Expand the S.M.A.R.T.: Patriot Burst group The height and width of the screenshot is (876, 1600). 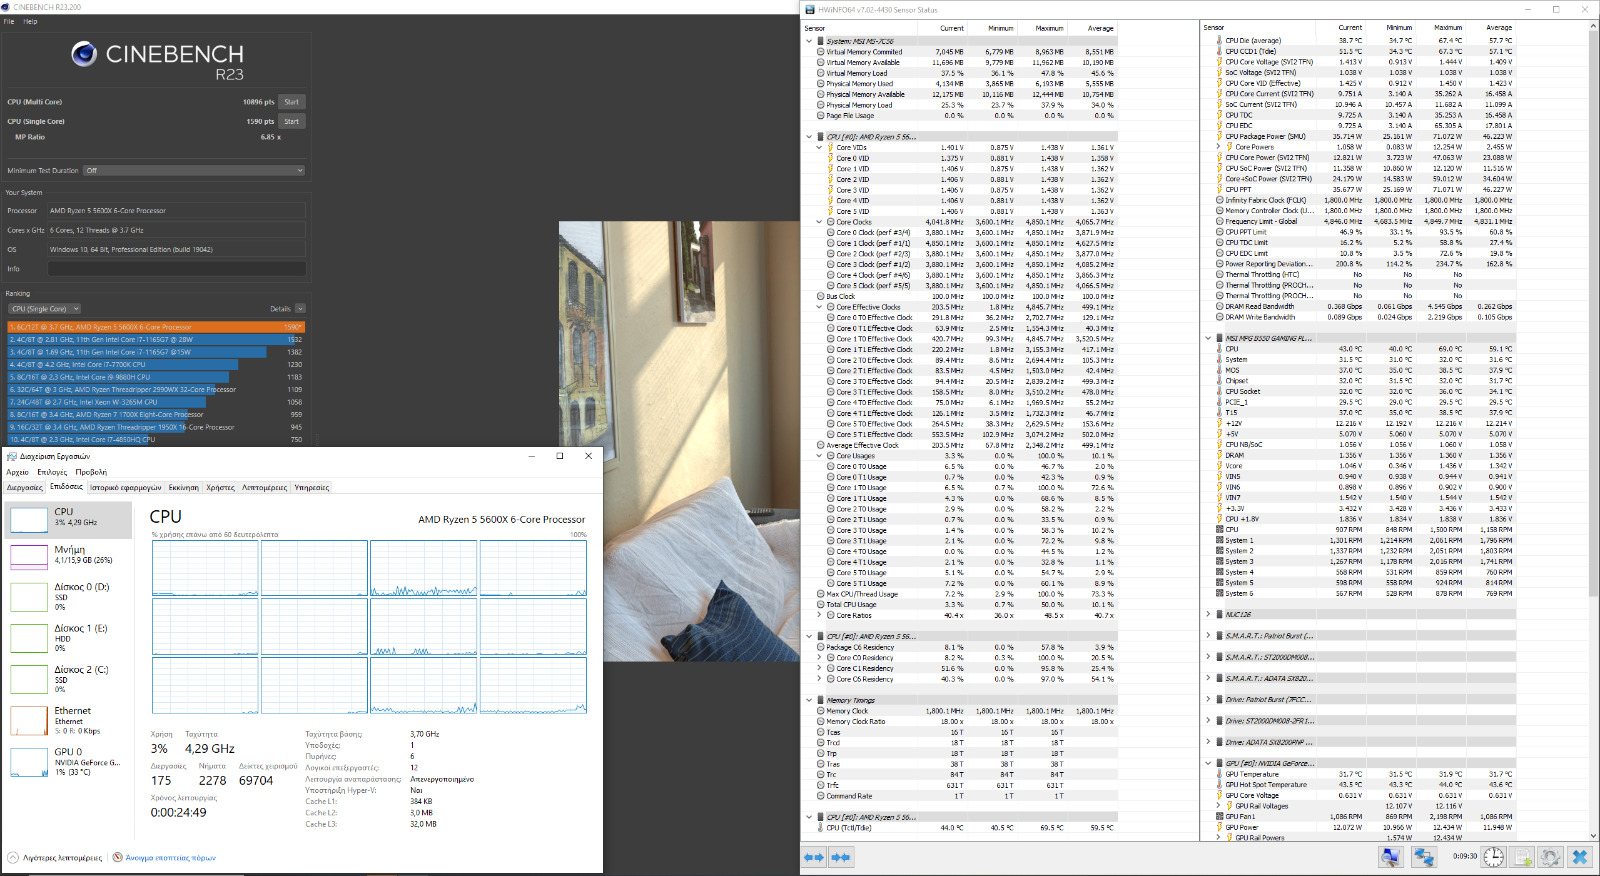click(1208, 636)
